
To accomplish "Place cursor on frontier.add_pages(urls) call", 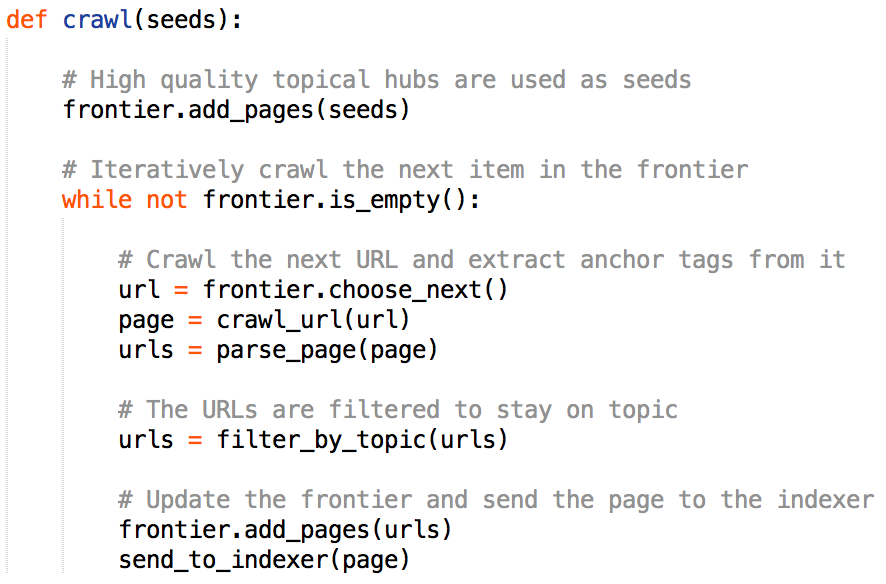I will [285, 529].
